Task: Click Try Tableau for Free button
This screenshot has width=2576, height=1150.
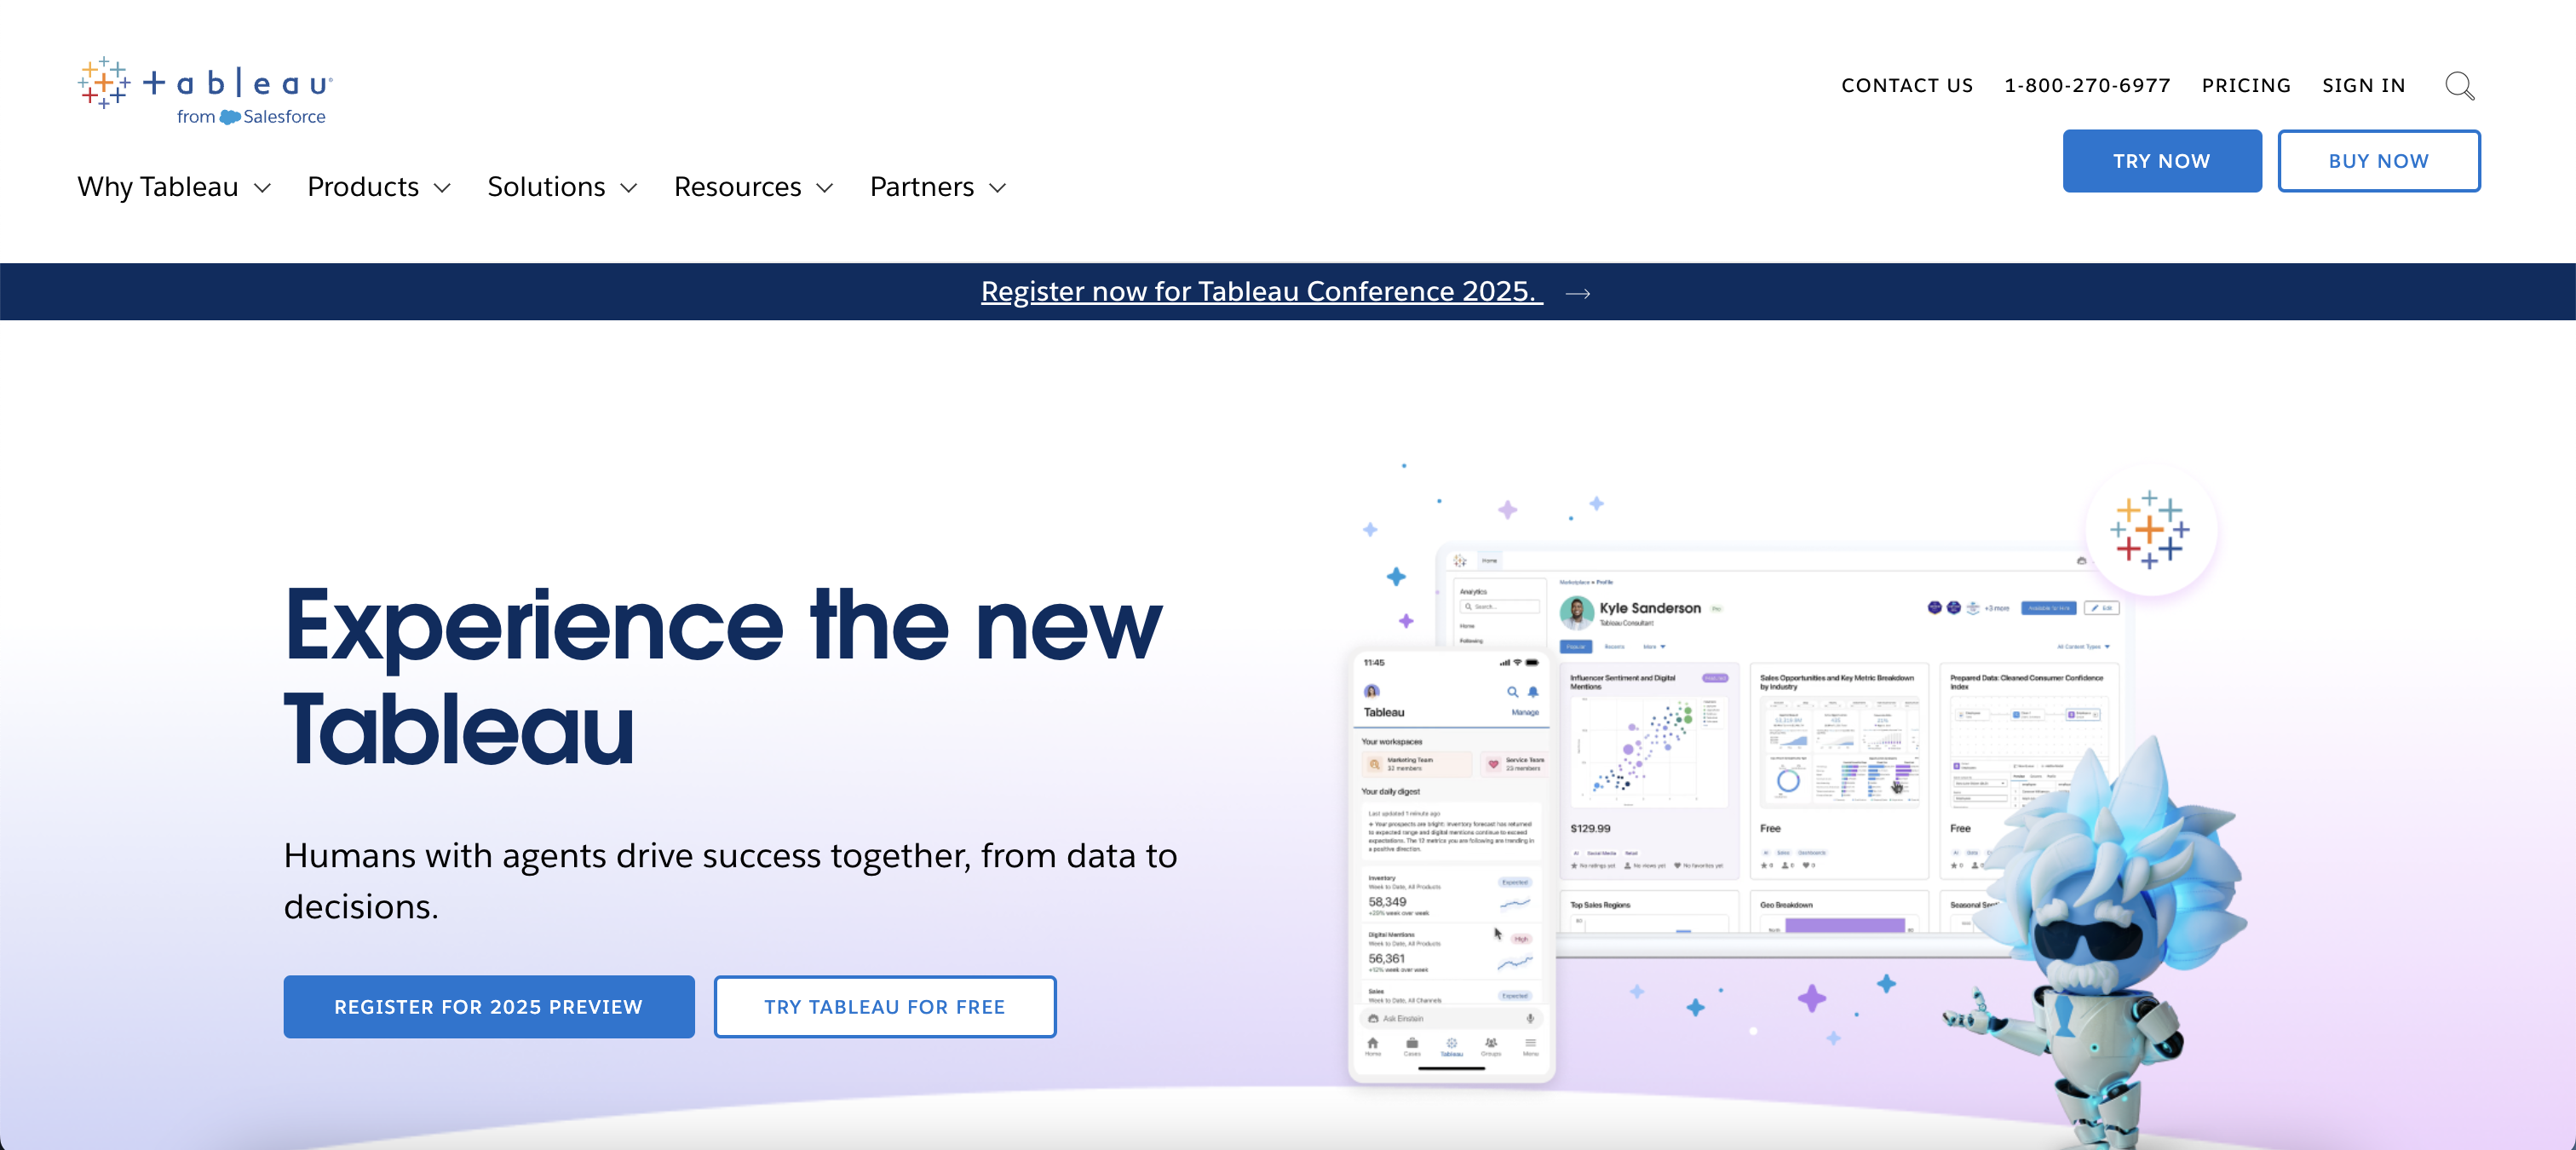Action: click(884, 1006)
